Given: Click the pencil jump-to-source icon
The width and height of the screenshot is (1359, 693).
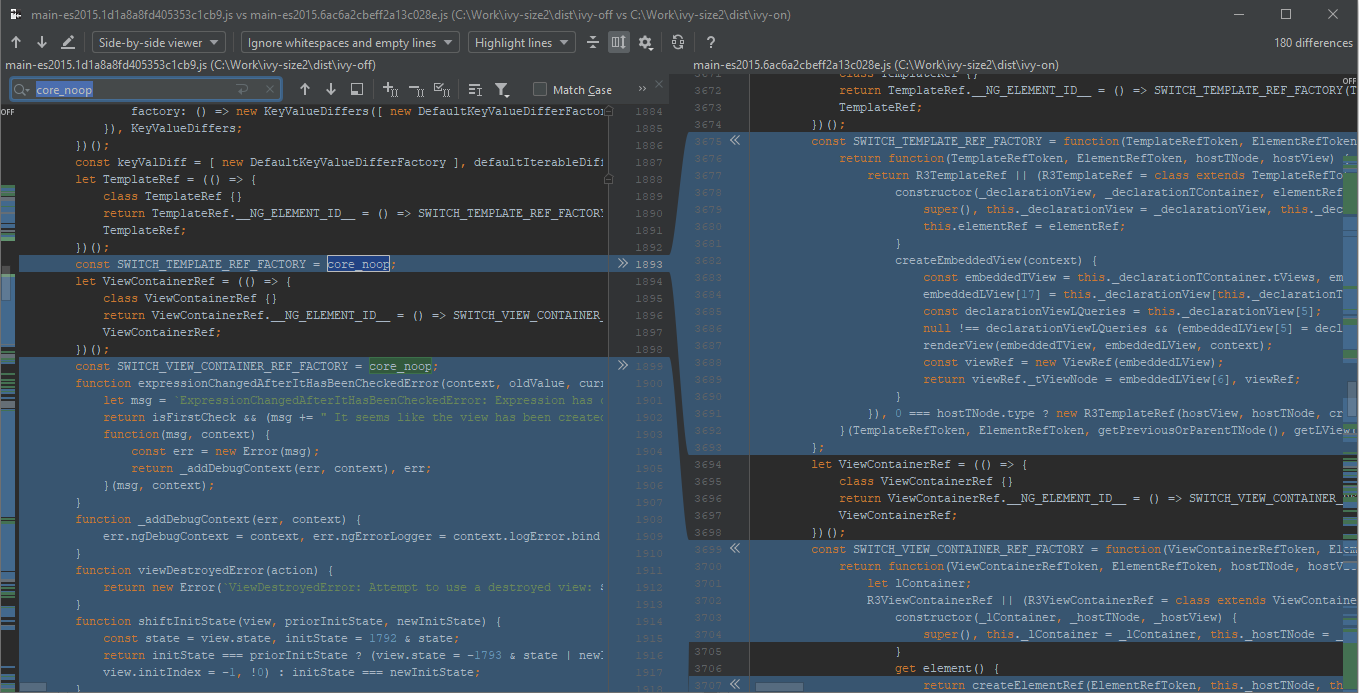Looking at the screenshot, I should [68, 43].
